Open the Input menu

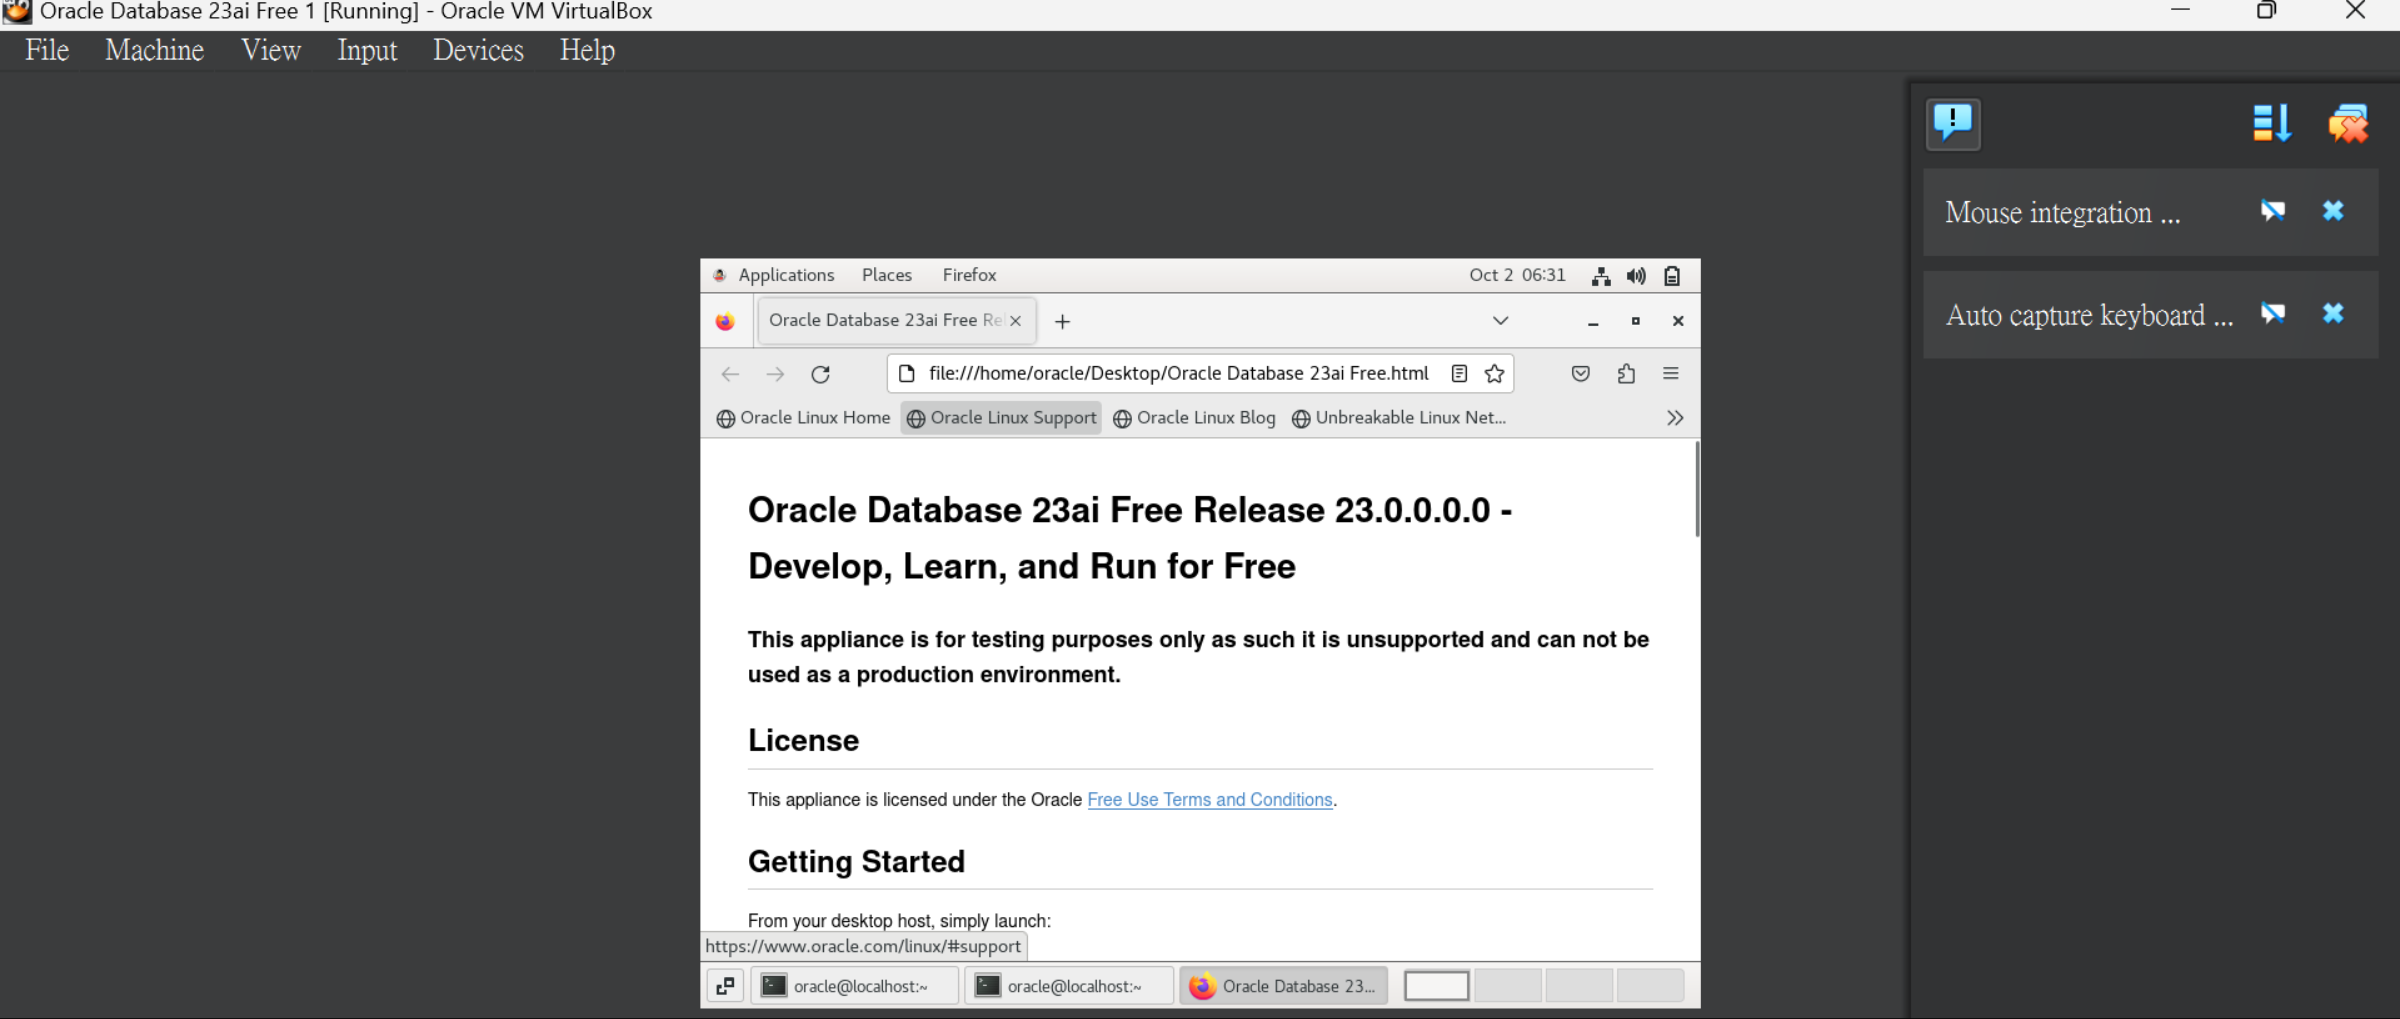coord(367,50)
